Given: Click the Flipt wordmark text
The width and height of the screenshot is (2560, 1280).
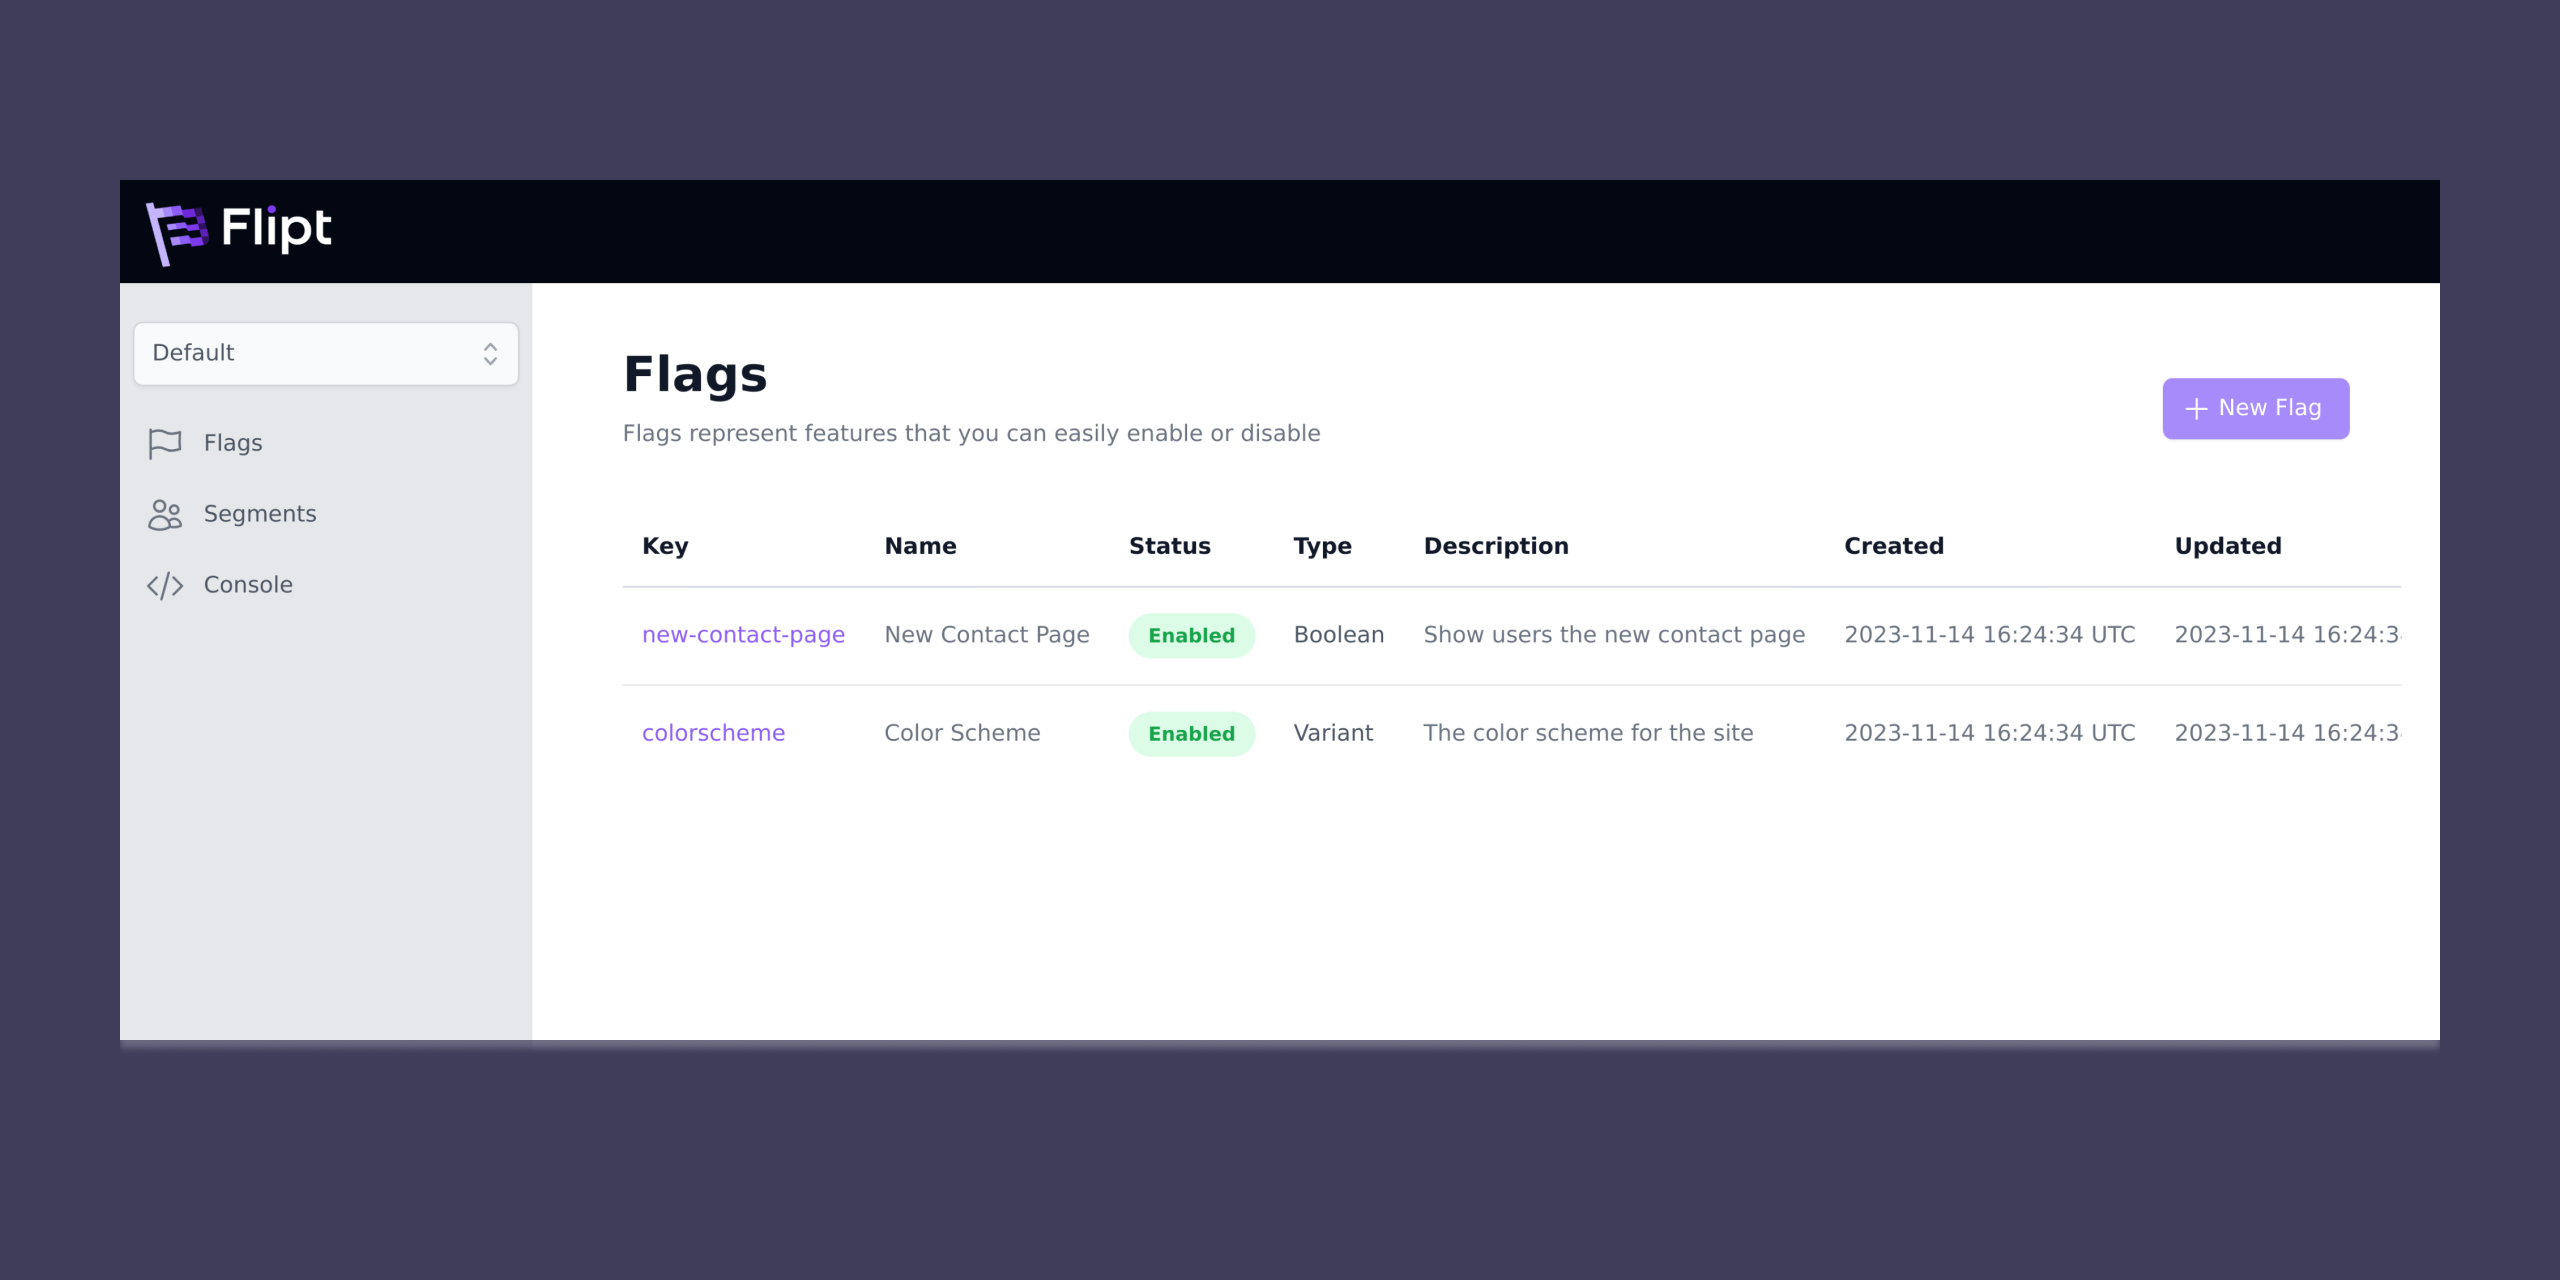Looking at the screenshot, I should (x=276, y=228).
